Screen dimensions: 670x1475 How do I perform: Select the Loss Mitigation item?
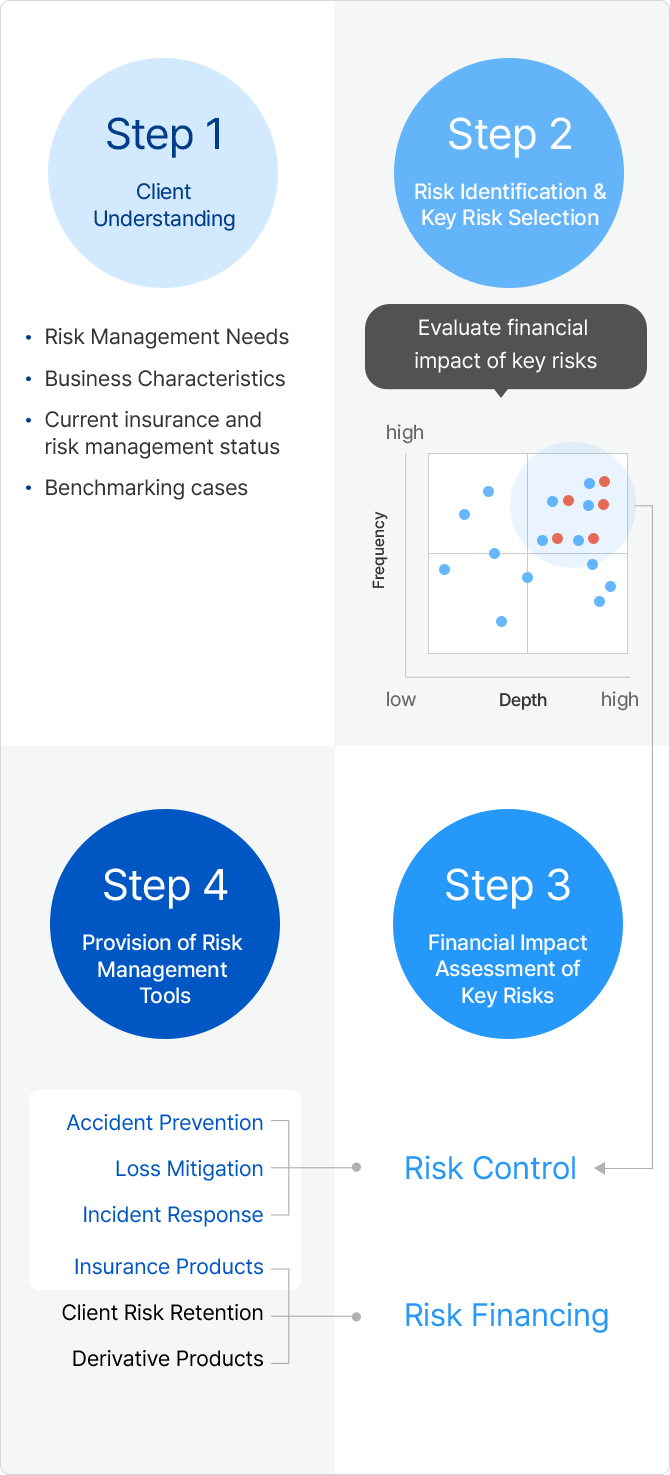click(x=189, y=1169)
